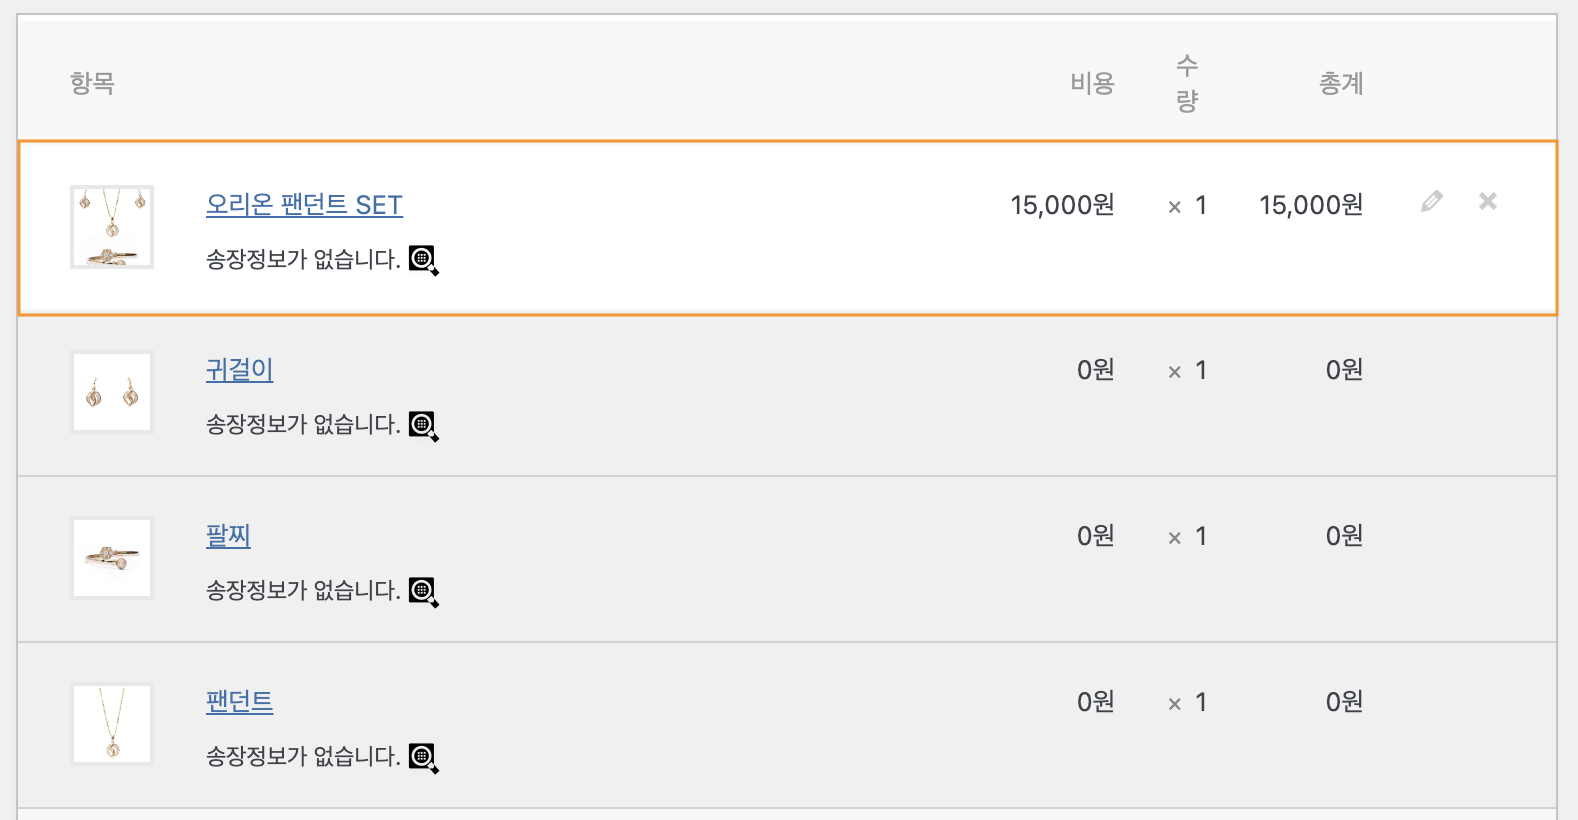The height and width of the screenshot is (820, 1578).
Task: Open the 귀걸이 product link
Action: pos(240,370)
